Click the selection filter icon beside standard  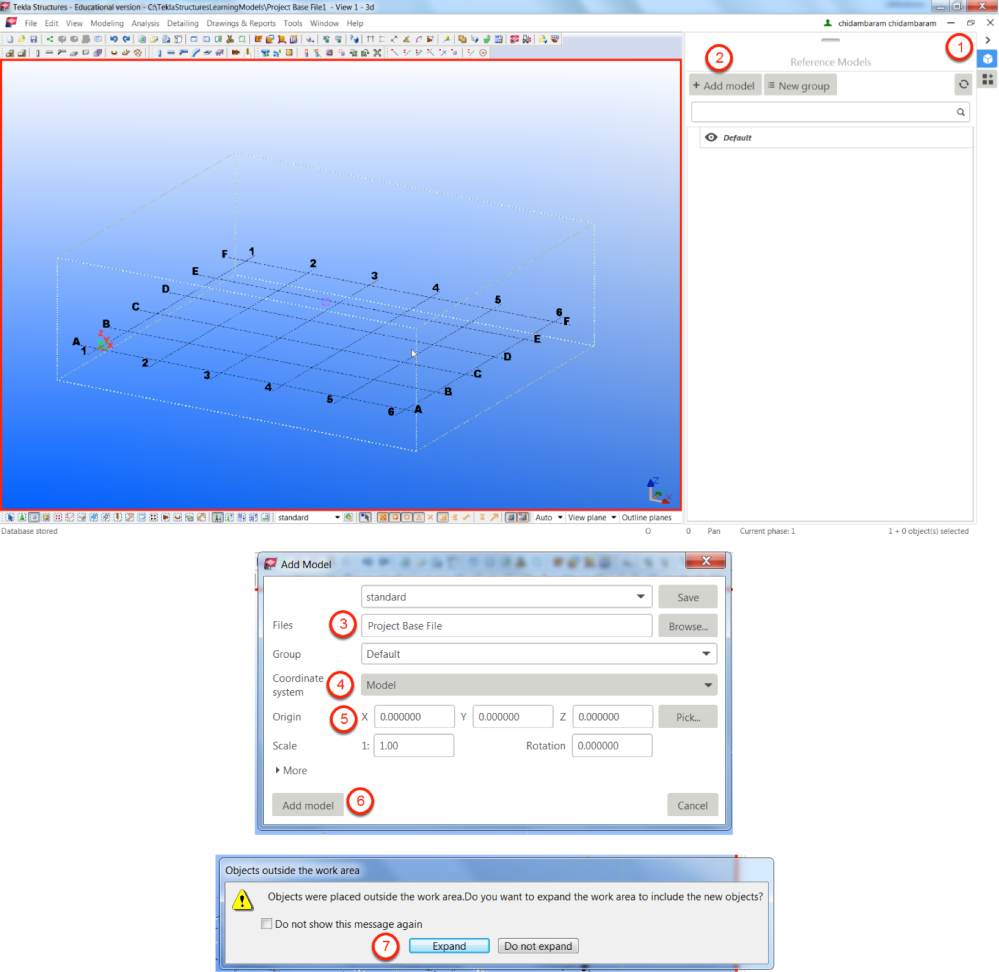(348, 517)
